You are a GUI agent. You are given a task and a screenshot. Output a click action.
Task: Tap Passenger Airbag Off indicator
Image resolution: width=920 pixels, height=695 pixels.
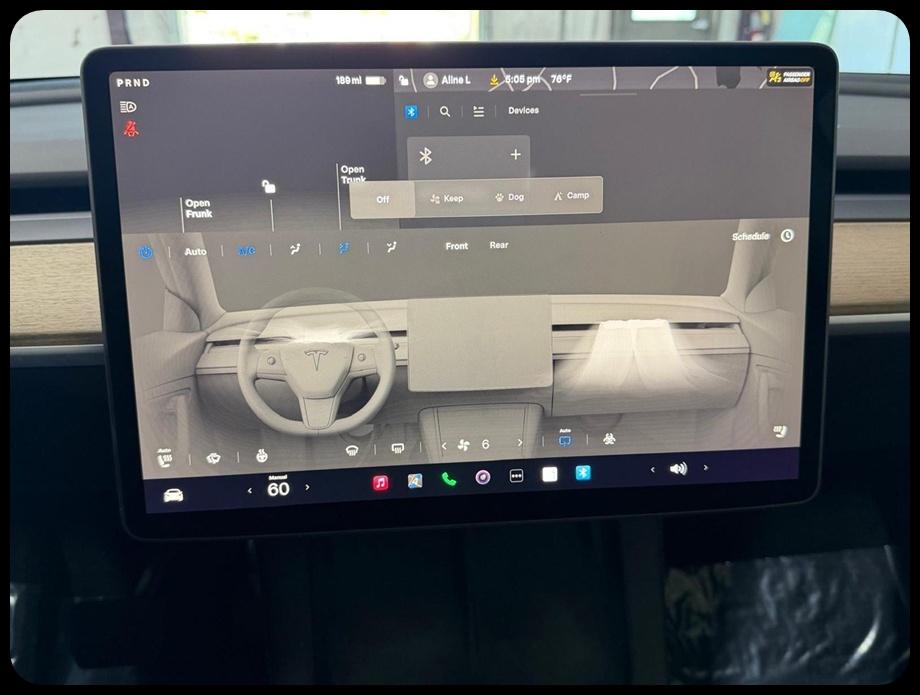click(790, 77)
